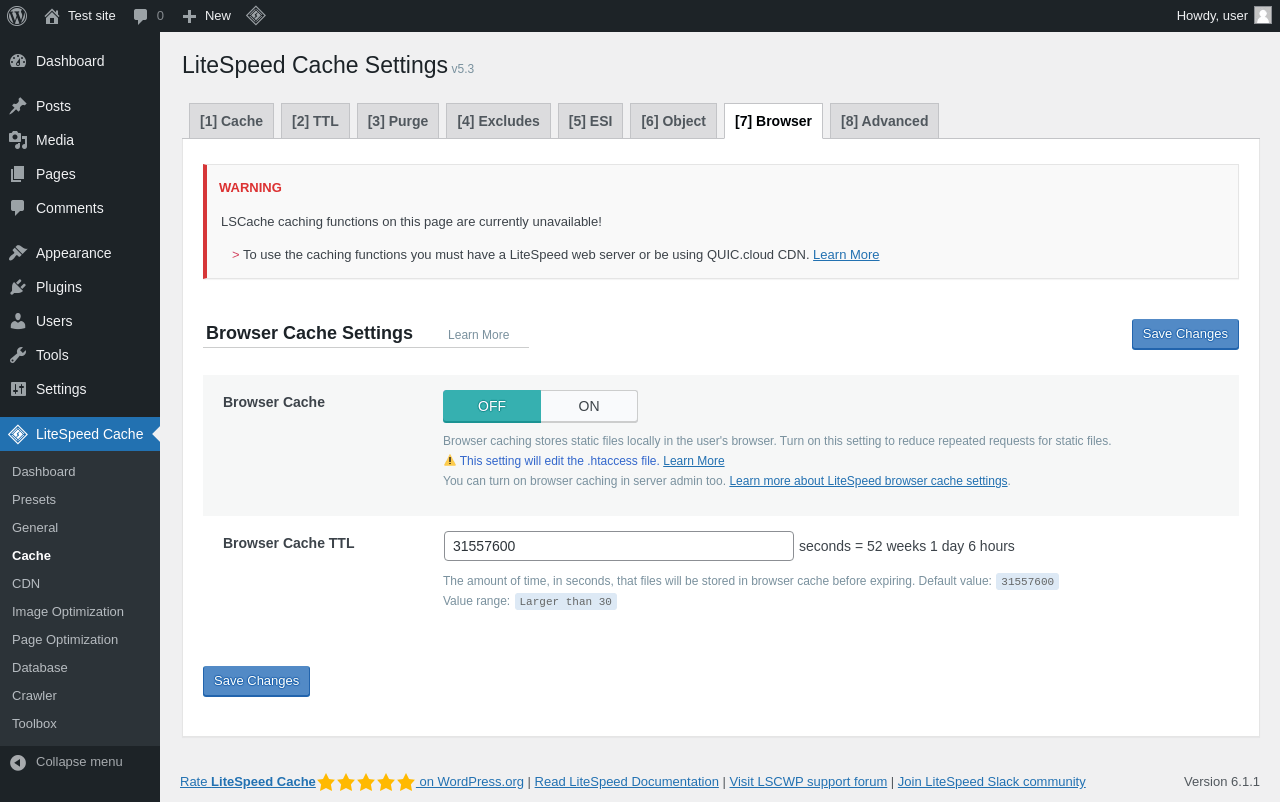Click the comments bubble icon in top bar
1280x802 pixels.
pos(140,16)
